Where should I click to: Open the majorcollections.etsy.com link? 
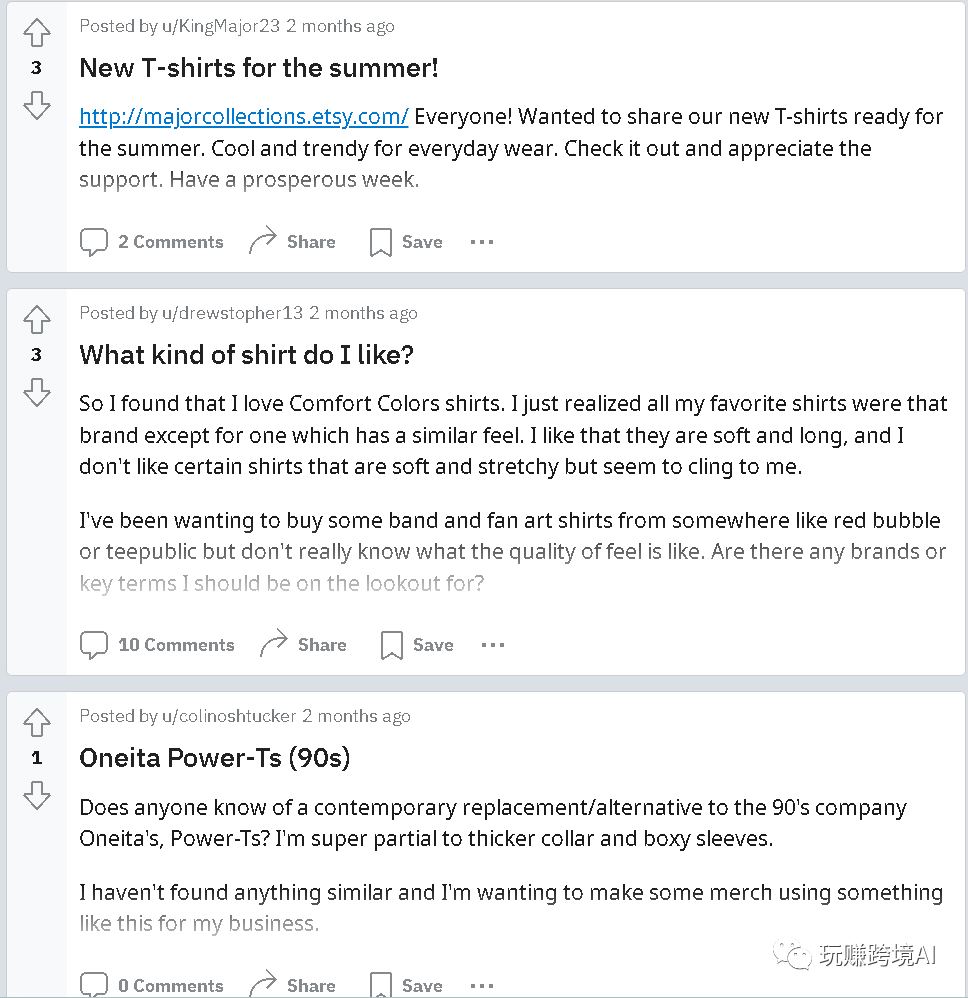243,116
